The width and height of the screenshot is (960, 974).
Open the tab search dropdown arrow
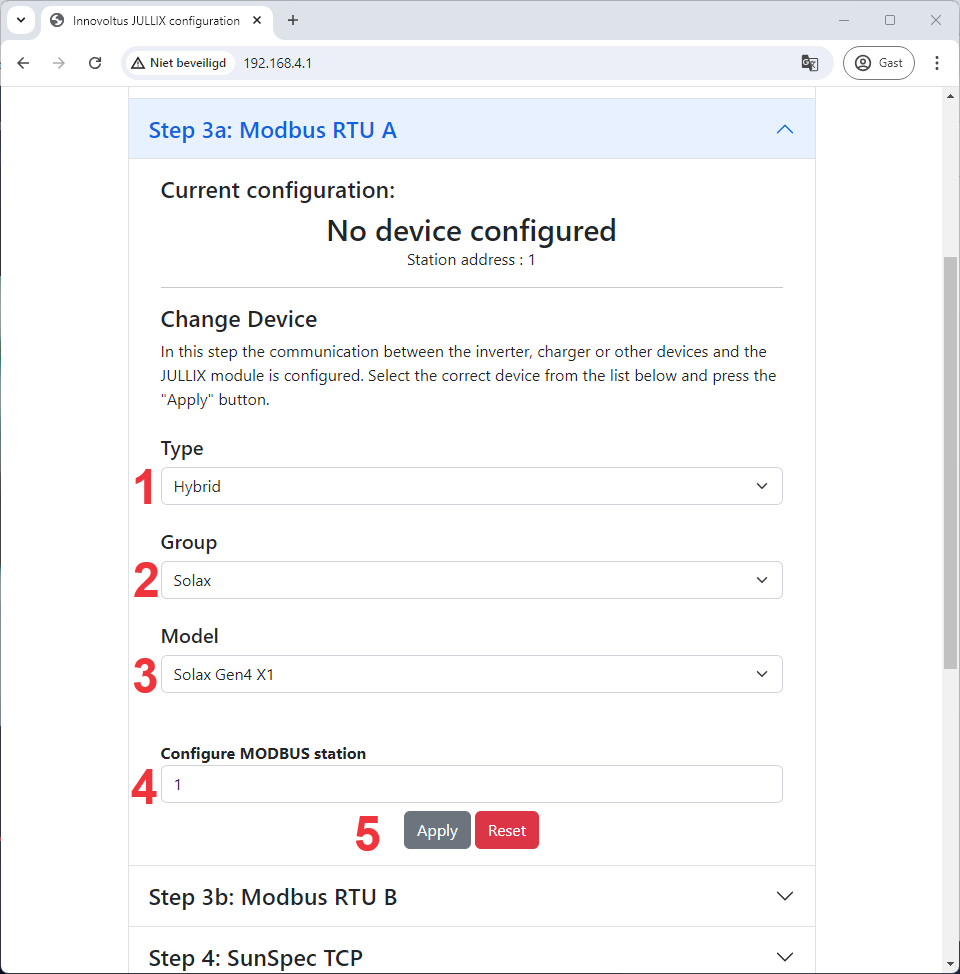click(x=20, y=20)
